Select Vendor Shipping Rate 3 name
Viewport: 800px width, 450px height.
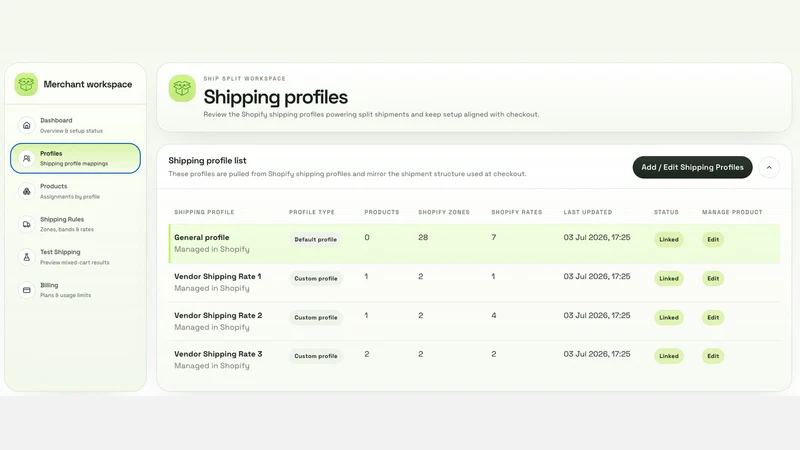coord(218,354)
